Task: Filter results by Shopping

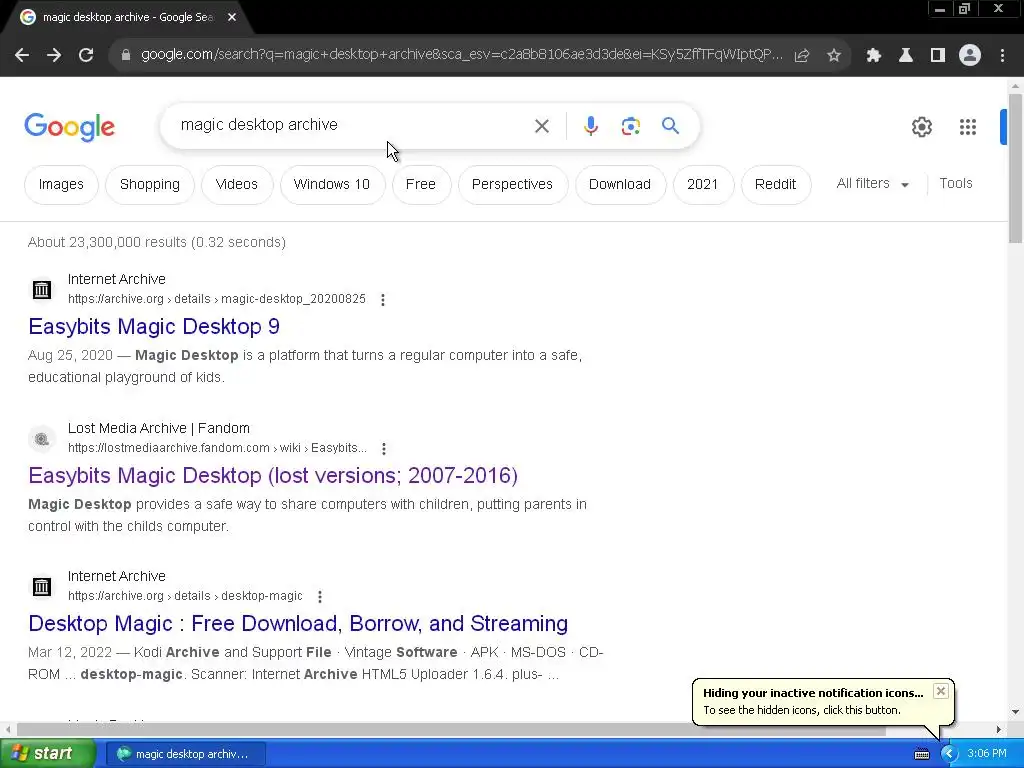Action: pyautogui.click(x=150, y=185)
